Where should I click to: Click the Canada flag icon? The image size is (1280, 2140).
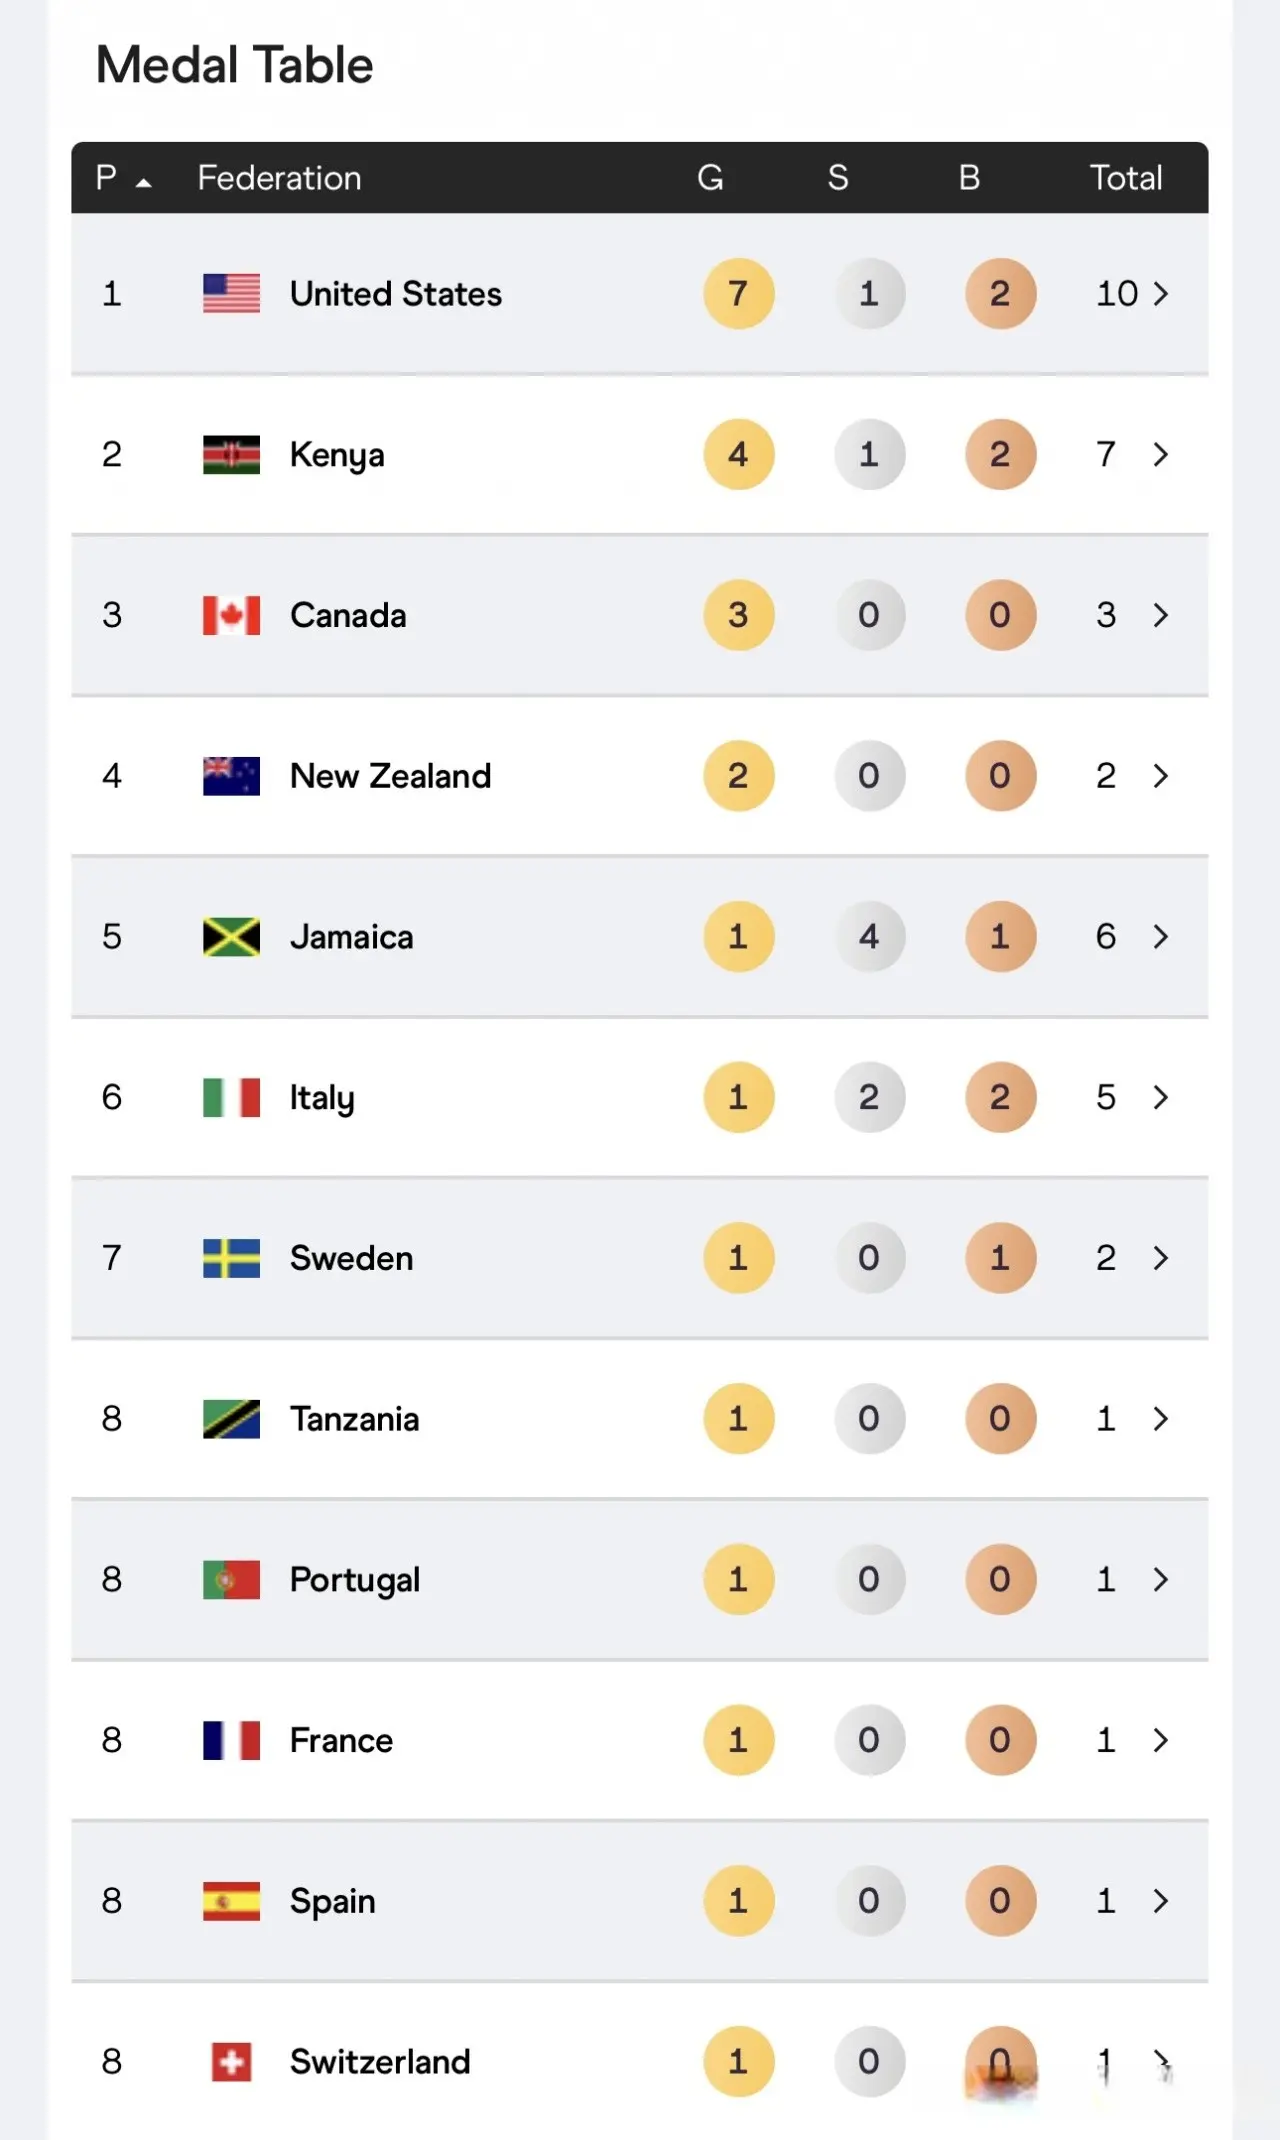pyautogui.click(x=231, y=615)
